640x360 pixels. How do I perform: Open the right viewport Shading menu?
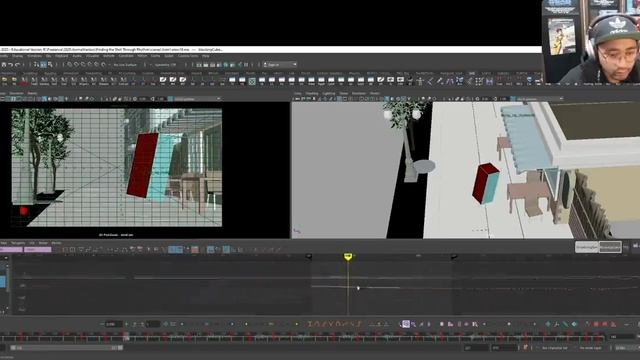click(x=312, y=93)
